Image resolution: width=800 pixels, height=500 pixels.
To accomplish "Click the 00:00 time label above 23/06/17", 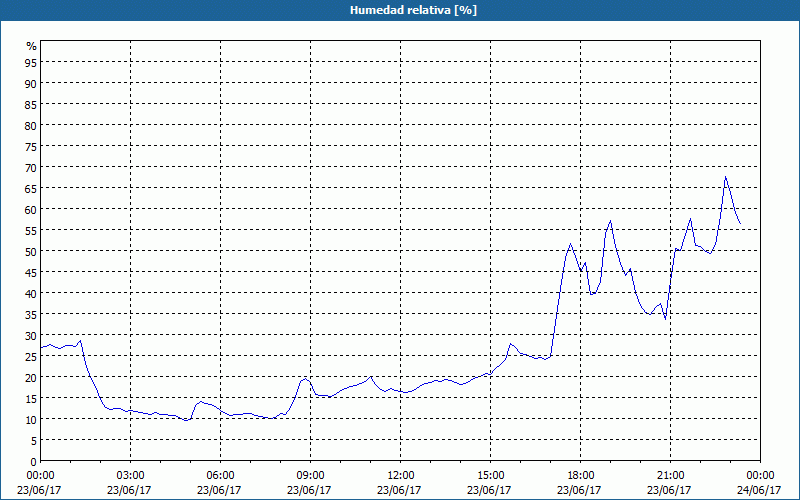I will click(40, 476).
